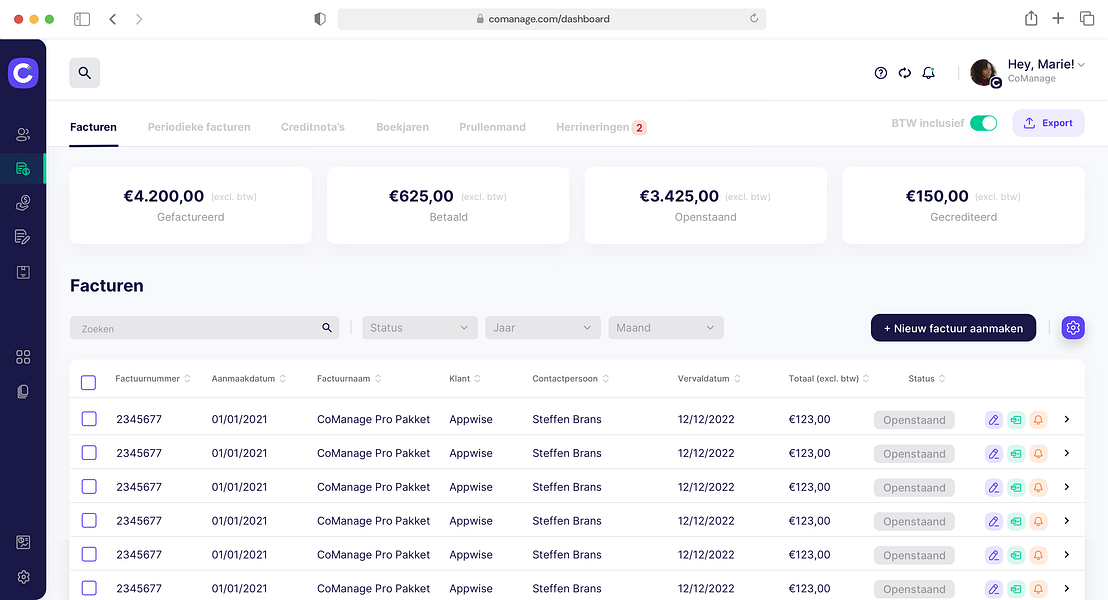
Task: Click the green payment icon in the third row
Action: [x=1016, y=488]
